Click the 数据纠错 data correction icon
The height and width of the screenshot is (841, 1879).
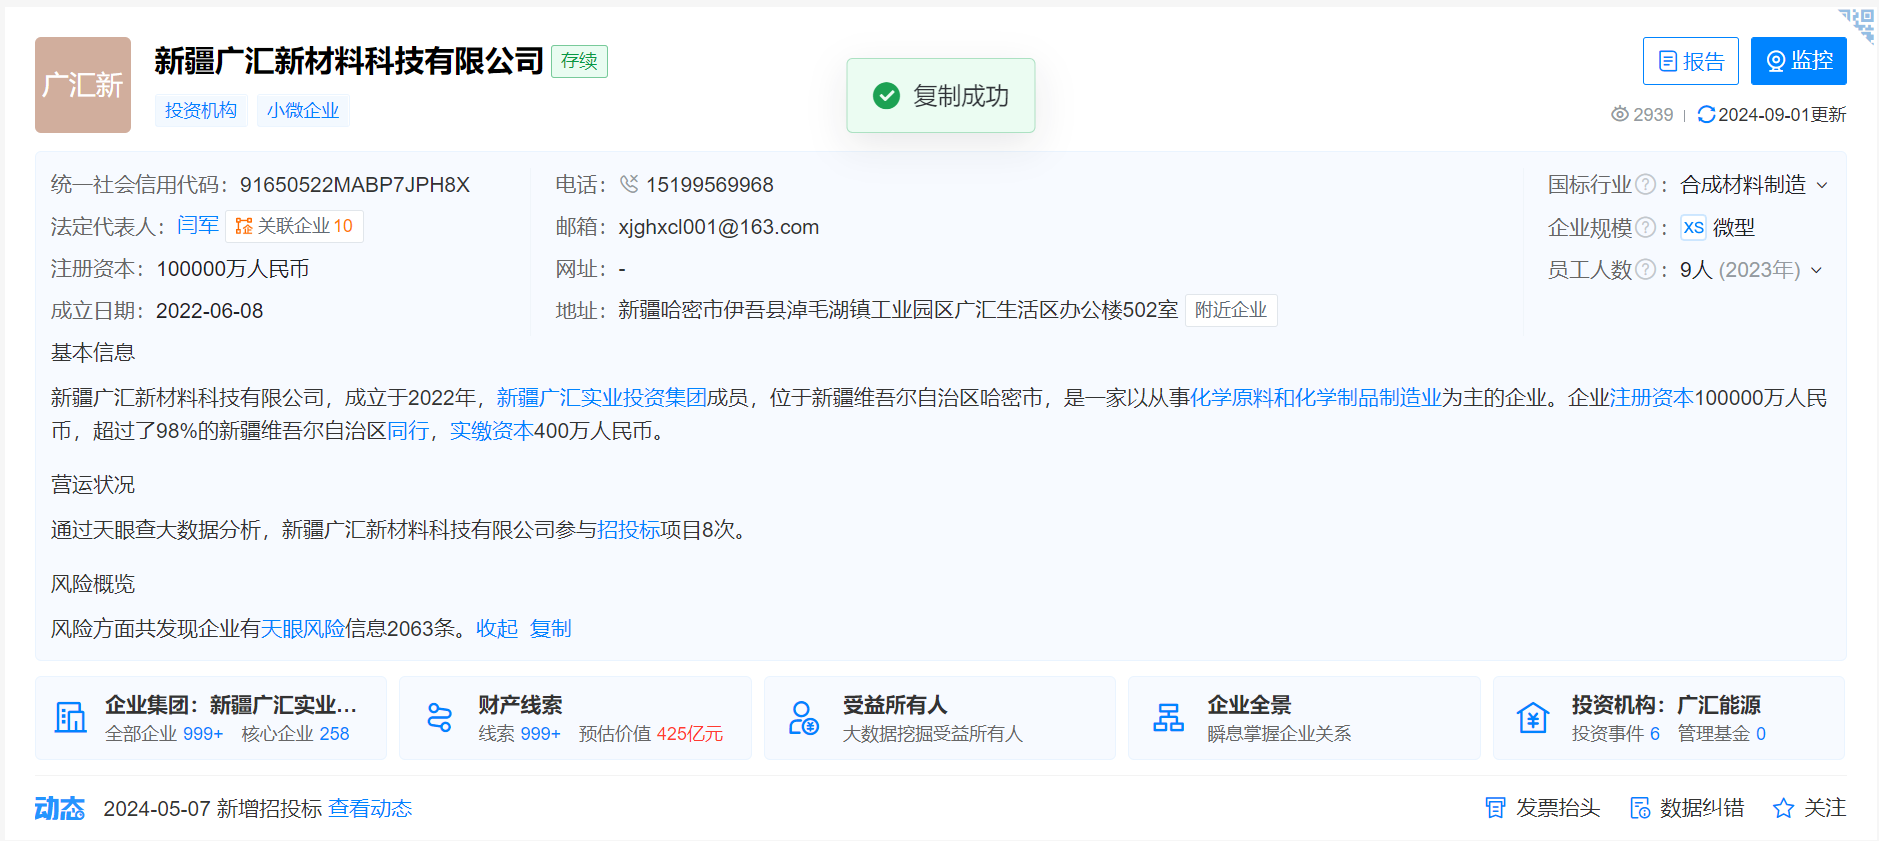tap(1640, 808)
